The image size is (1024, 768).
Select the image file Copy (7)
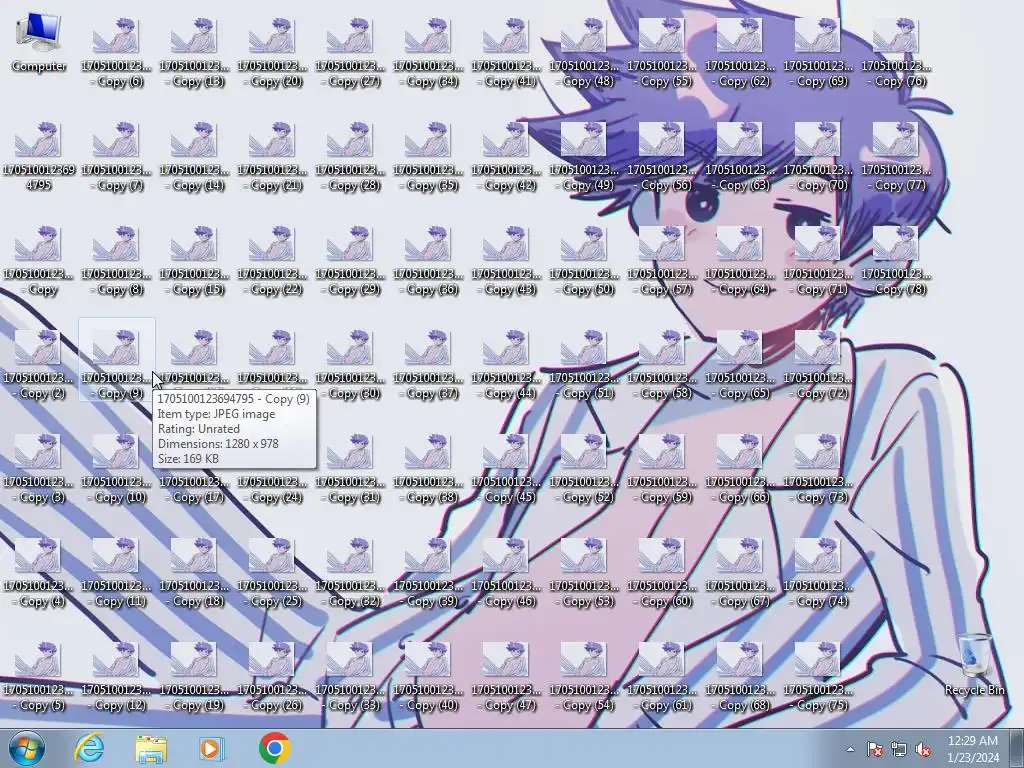tap(116, 156)
